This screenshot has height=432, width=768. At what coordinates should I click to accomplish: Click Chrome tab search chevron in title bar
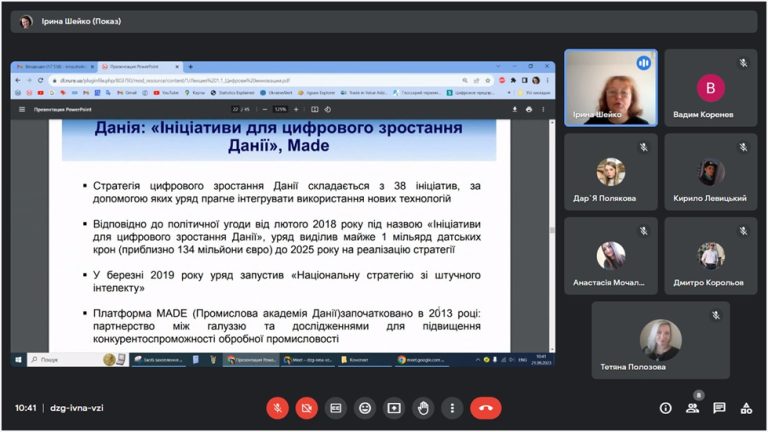coord(498,66)
